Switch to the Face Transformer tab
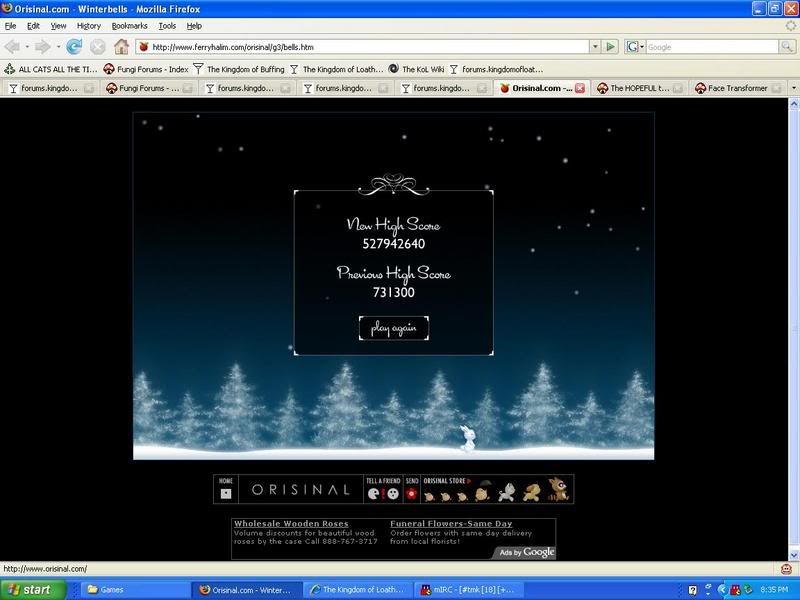The height and width of the screenshot is (600, 800). 738,88
